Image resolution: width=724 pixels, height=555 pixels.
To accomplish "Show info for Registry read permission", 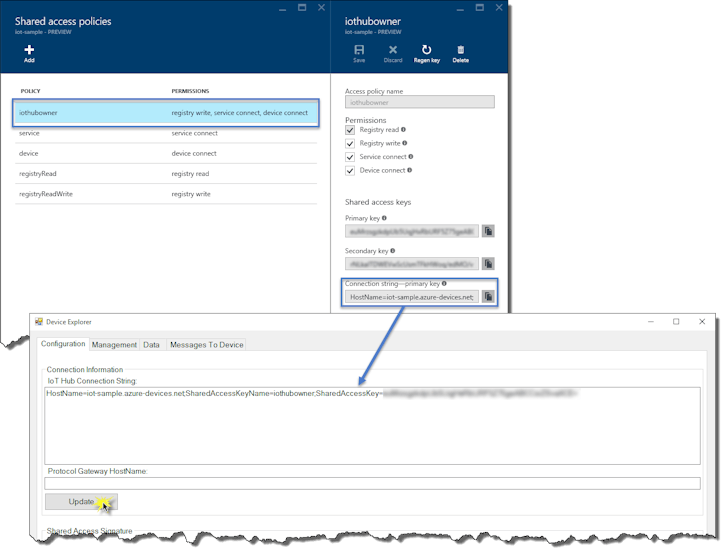I will click(x=403, y=130).
